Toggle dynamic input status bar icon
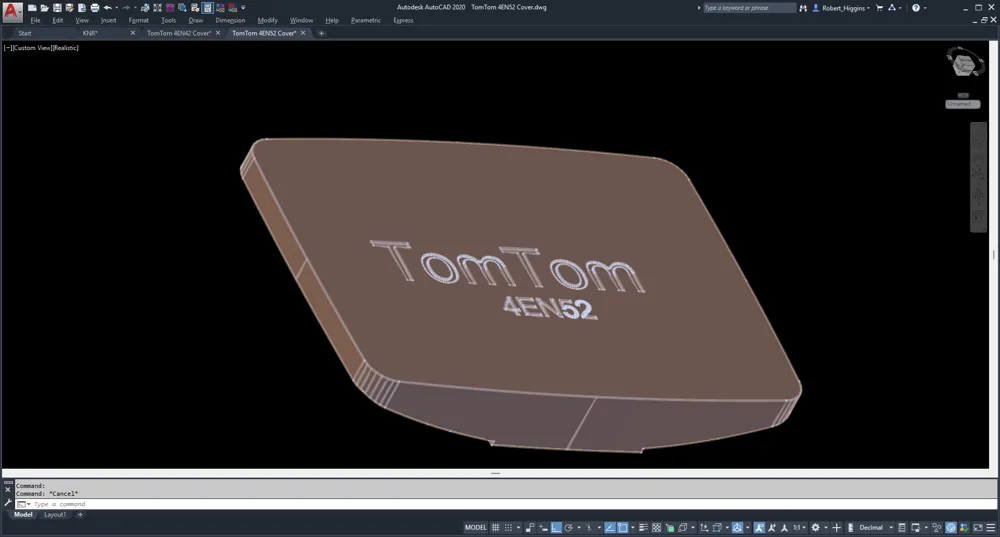This screenshot has height=537, width=1000. 543,527
